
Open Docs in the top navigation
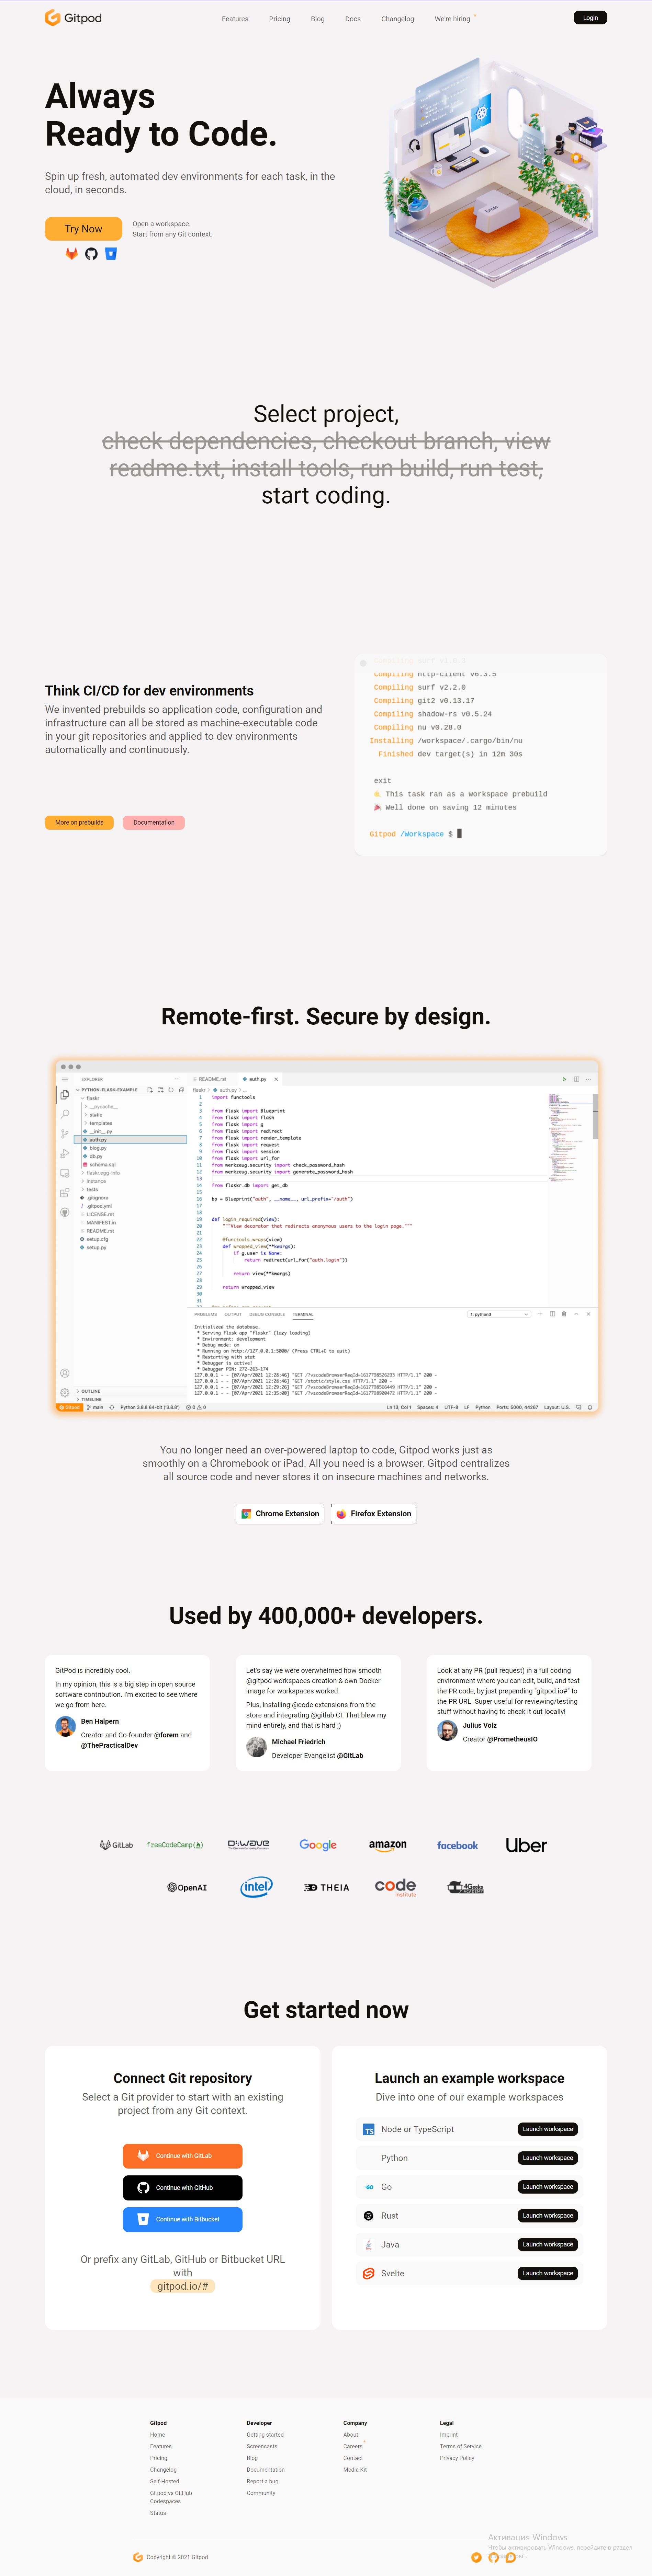(353, 19)
